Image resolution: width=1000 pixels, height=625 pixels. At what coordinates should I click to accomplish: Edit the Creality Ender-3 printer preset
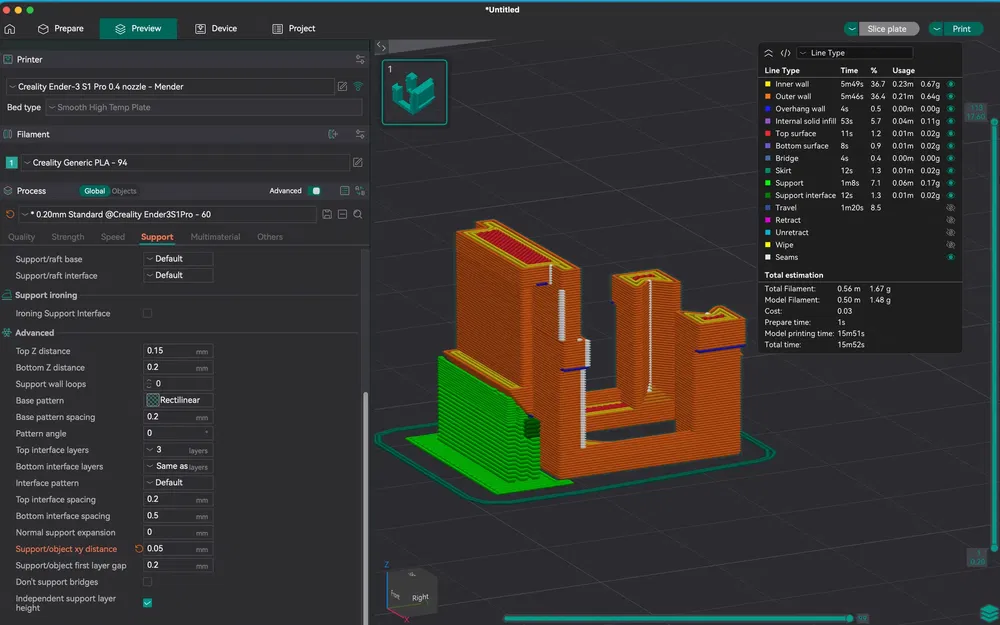tap(342, 87)
